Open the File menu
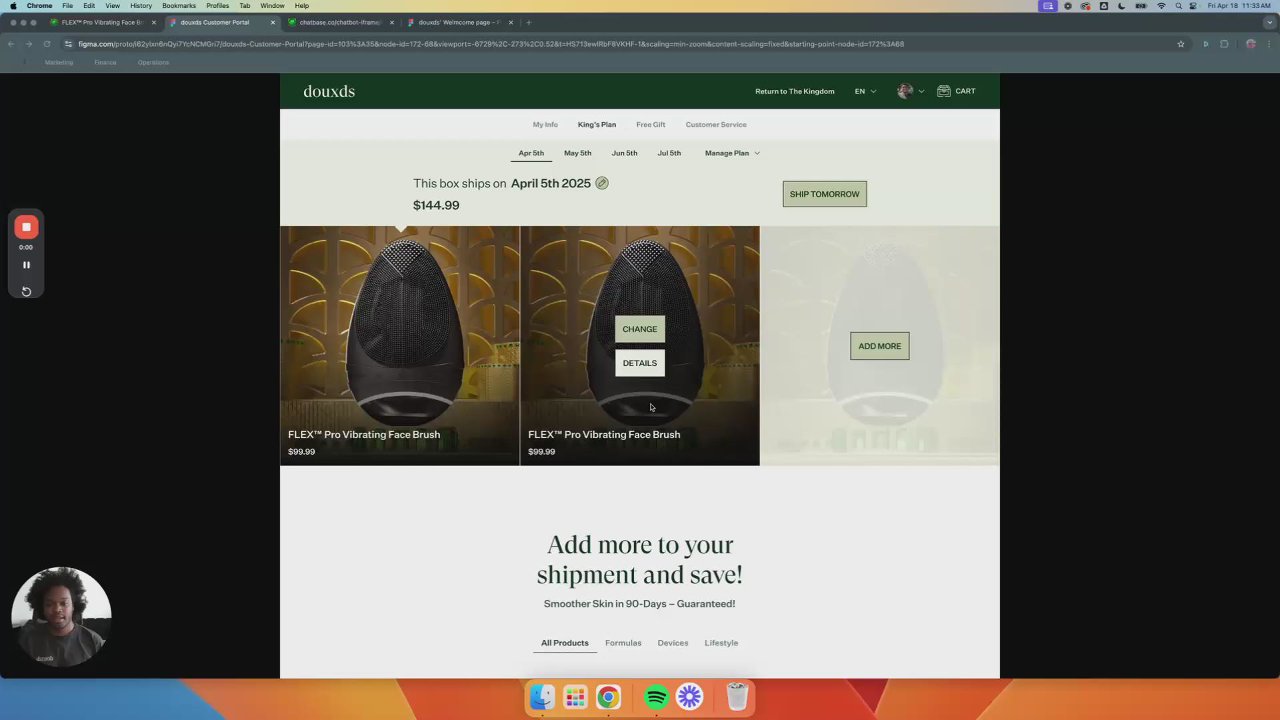 point(67,6)
